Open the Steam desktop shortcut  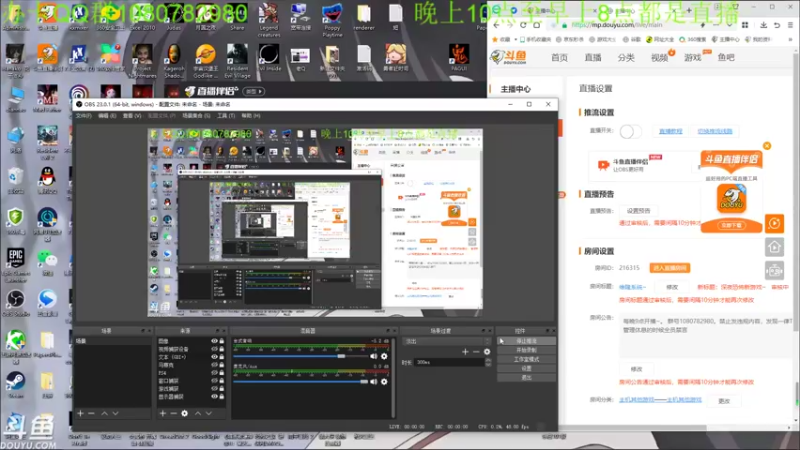click(16, 385)
